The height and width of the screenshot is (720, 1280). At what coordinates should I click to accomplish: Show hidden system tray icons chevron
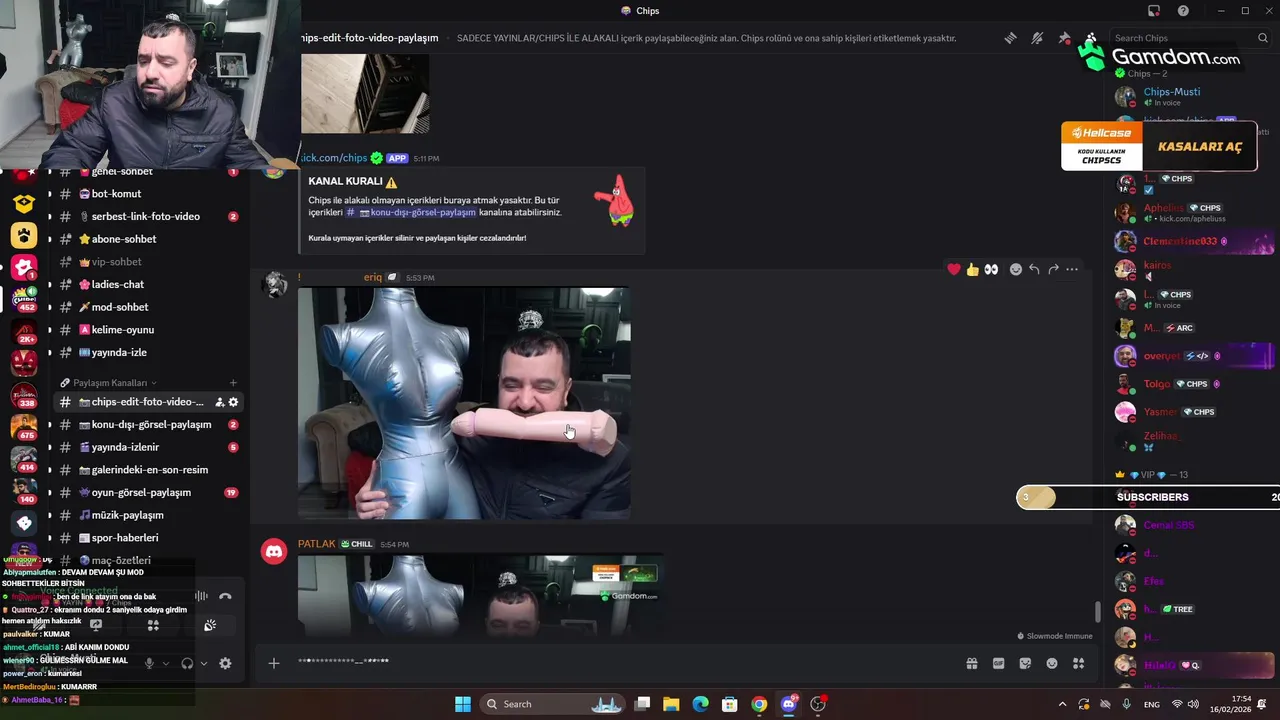[1062, 704]
